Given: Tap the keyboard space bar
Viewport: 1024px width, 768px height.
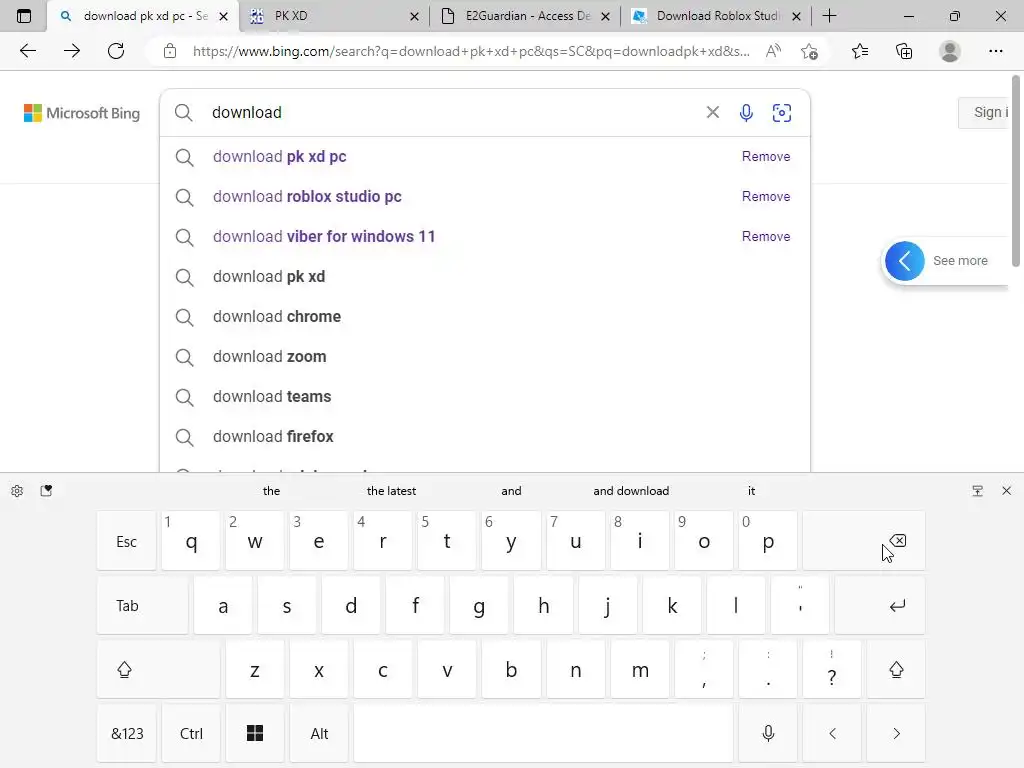Looking at the screenshot, I should coord(543,733).
